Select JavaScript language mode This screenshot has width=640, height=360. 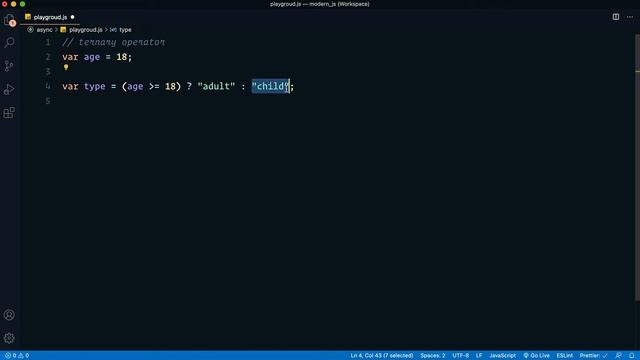pyautogui.click(x=502, y=356)
